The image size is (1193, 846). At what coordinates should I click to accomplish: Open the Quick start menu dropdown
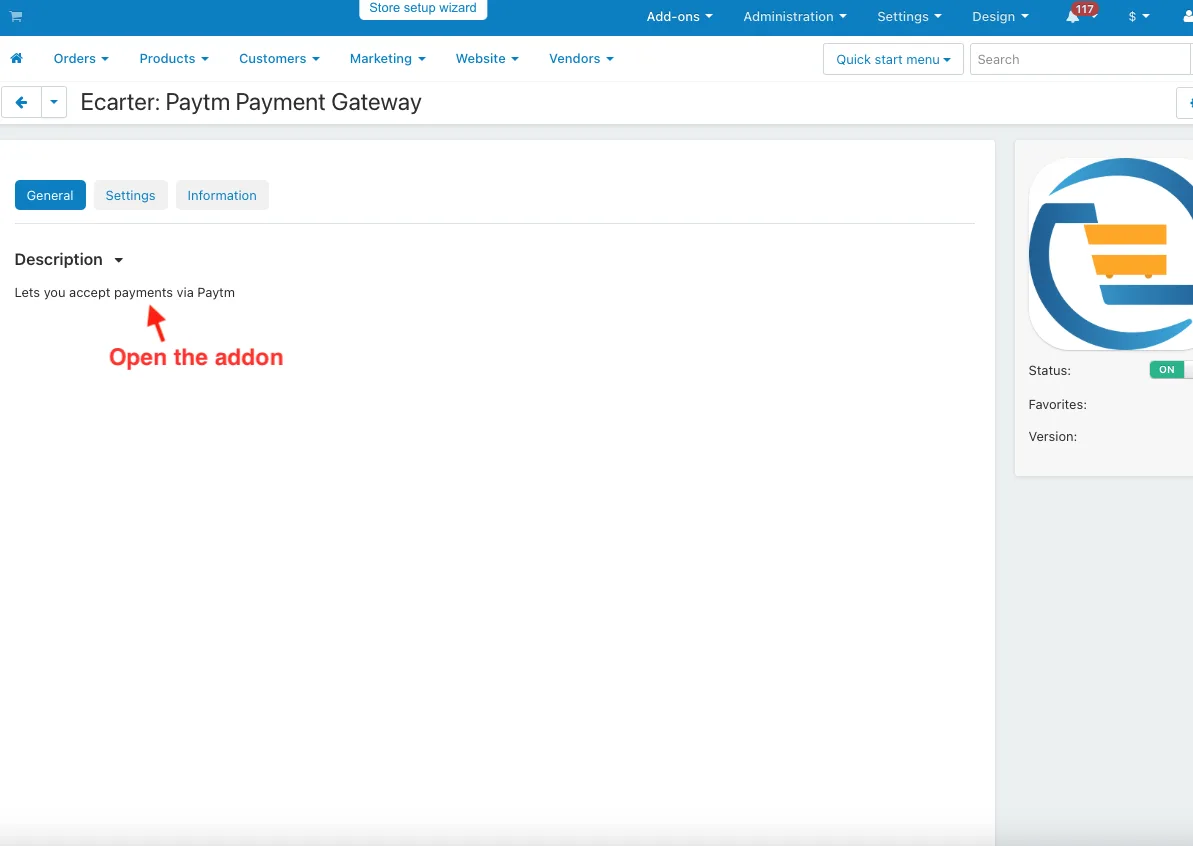click(893, 59)
